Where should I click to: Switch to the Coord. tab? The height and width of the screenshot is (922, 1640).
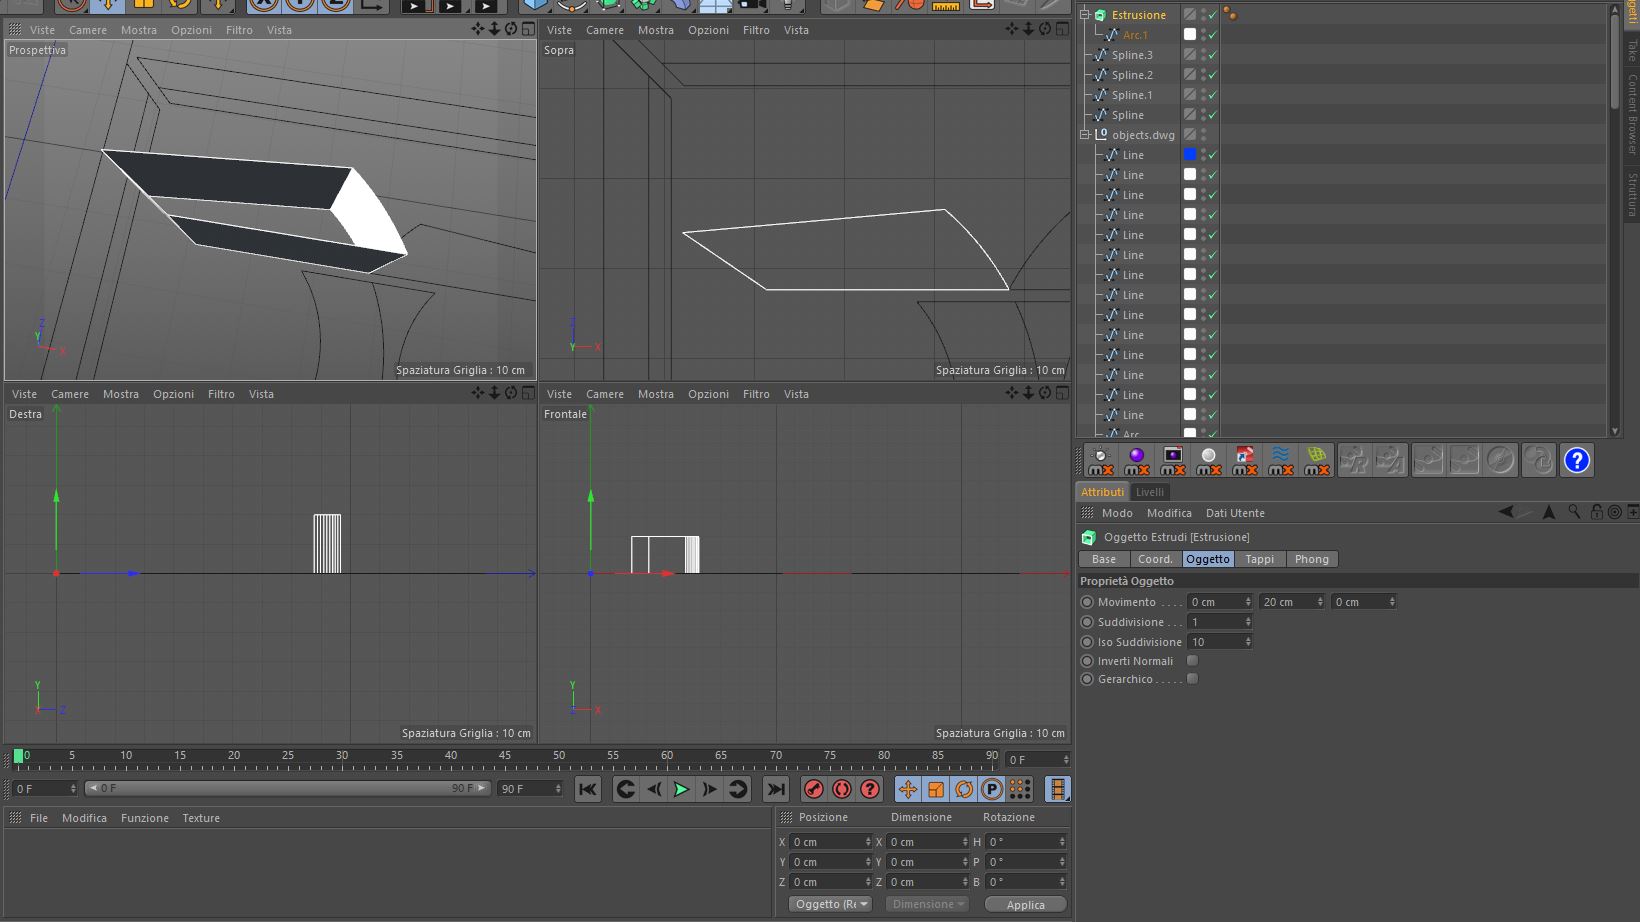point(1155,559)
